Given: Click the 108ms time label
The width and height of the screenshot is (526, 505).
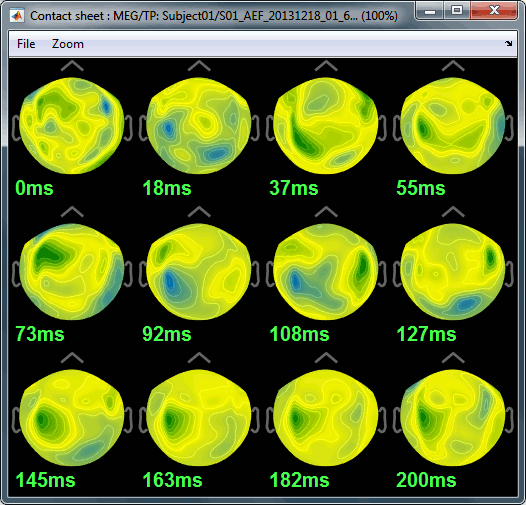Looking at the screenshot, I should [299, 334].
